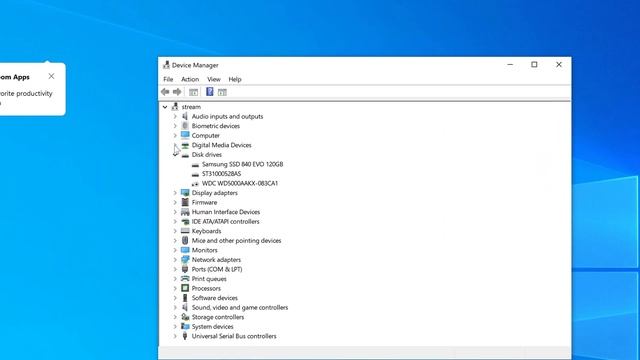The width and height of the screenshot is (640, 360).
Task: Click the Network adapters icon
Action: 185,260
